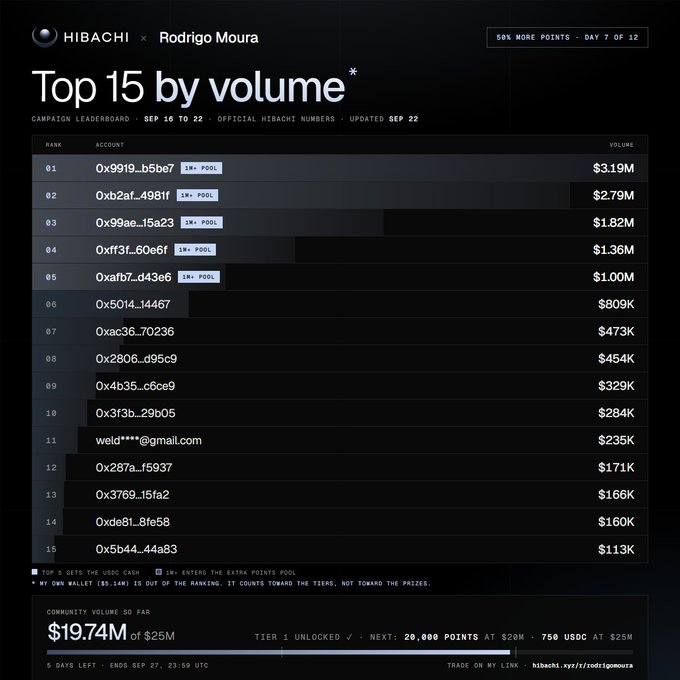Image resolution: width=680 pixels, height=680 pixels.
Task: Select account 0x2806...d95c9
Action: (x=136, y=359)
